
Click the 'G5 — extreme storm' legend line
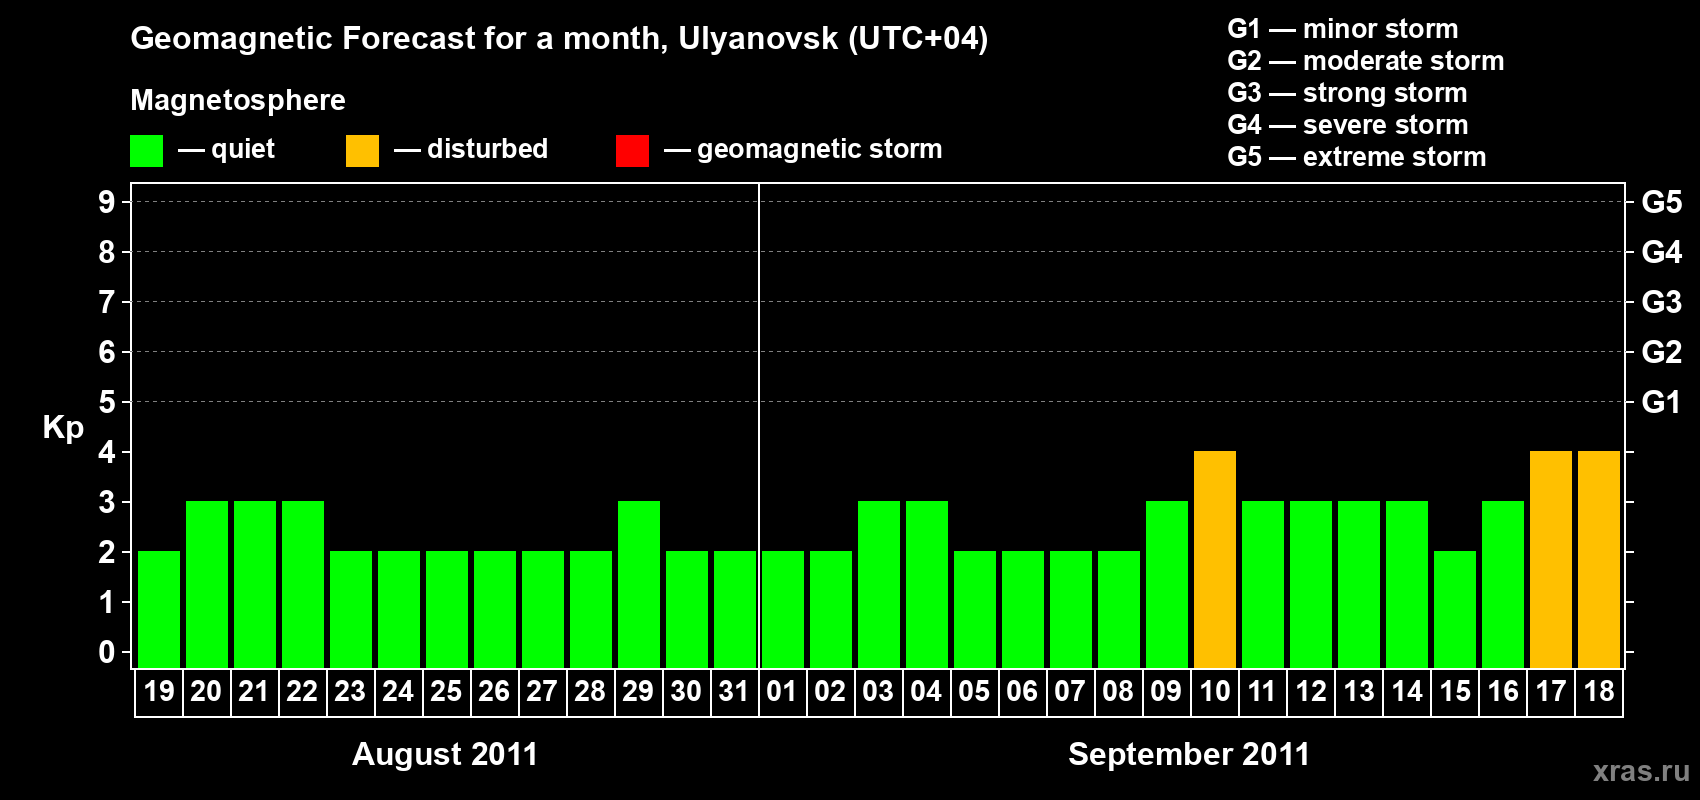point(1357,157)
